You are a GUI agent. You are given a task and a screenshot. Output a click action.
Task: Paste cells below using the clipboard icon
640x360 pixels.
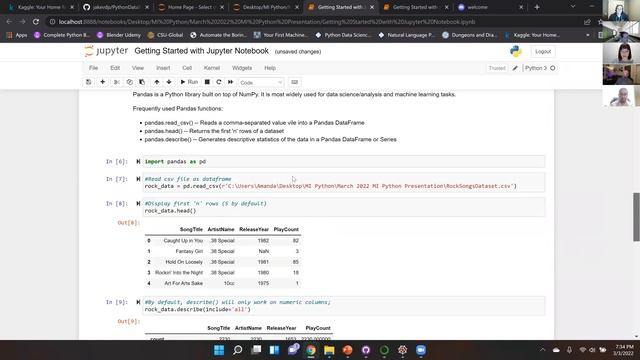[142, 82]
